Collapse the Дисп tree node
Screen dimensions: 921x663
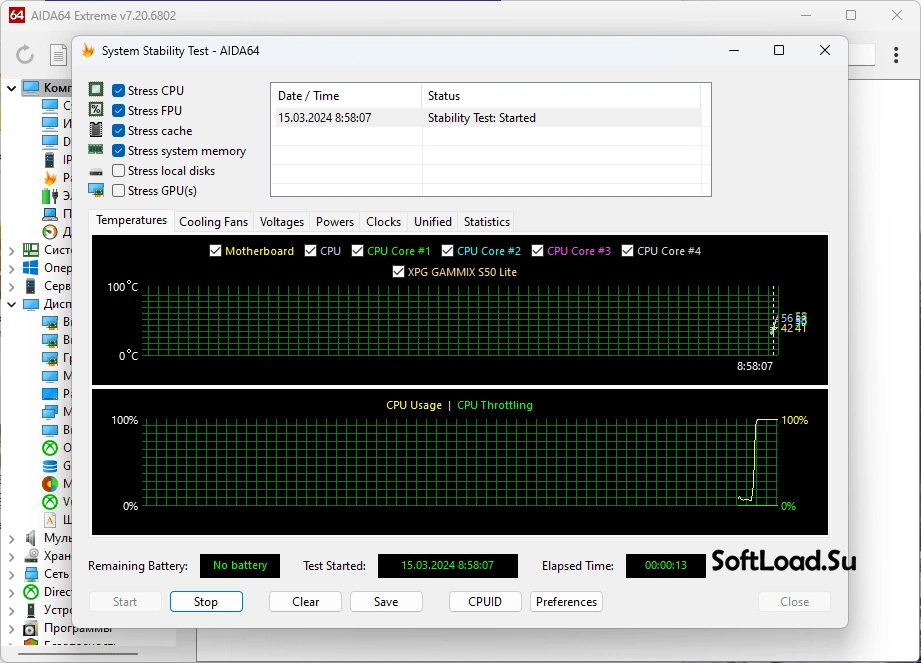point(11,304)
